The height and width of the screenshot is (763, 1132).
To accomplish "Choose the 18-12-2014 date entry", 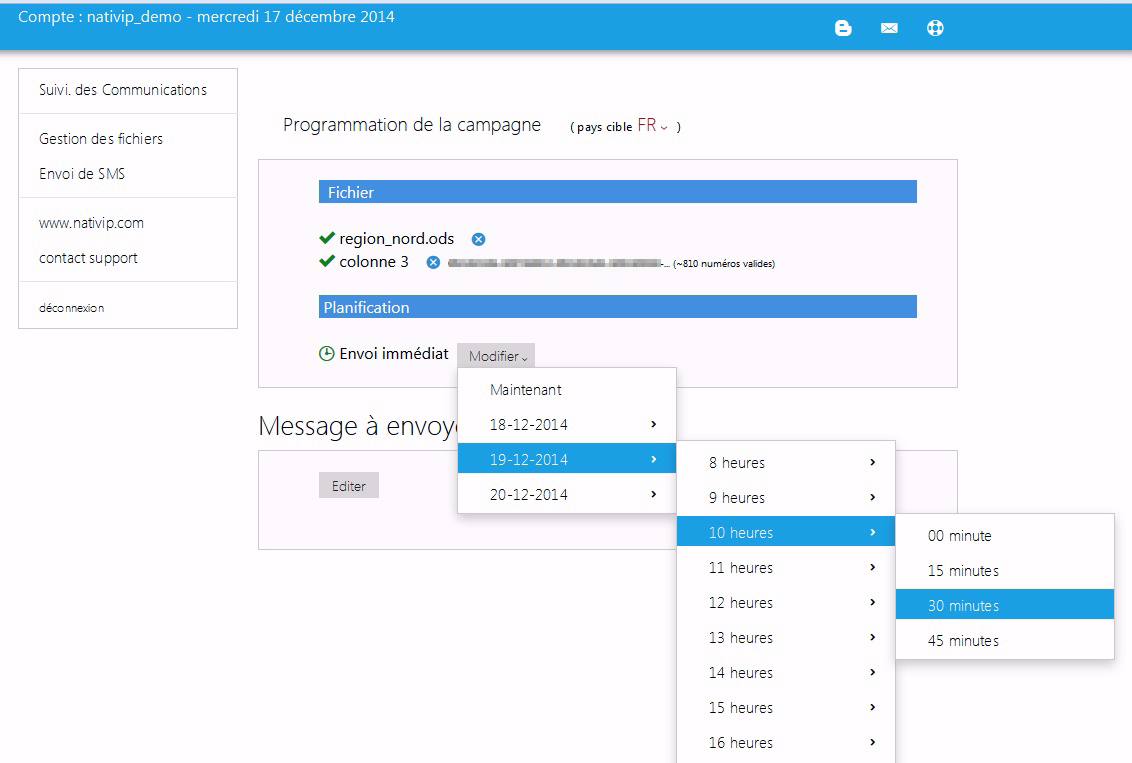I will pos(567,424).
